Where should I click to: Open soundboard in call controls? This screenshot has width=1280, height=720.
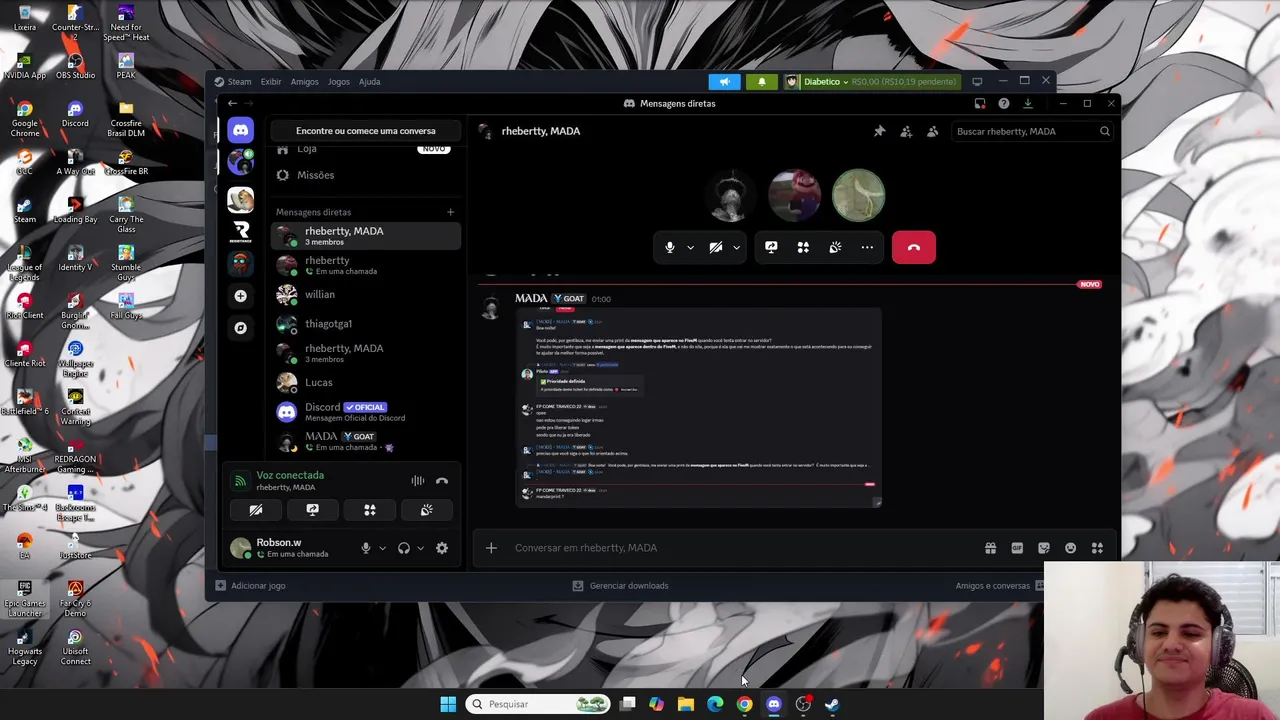(835, 247)
